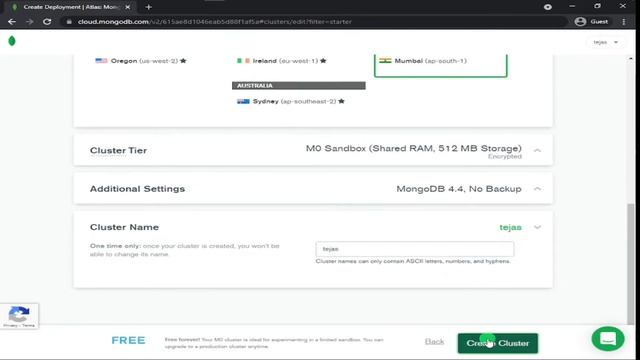Focus the cluster name input field
Image resolution: width=640 pixels, height=360 pixels.
tap(415, 249)
